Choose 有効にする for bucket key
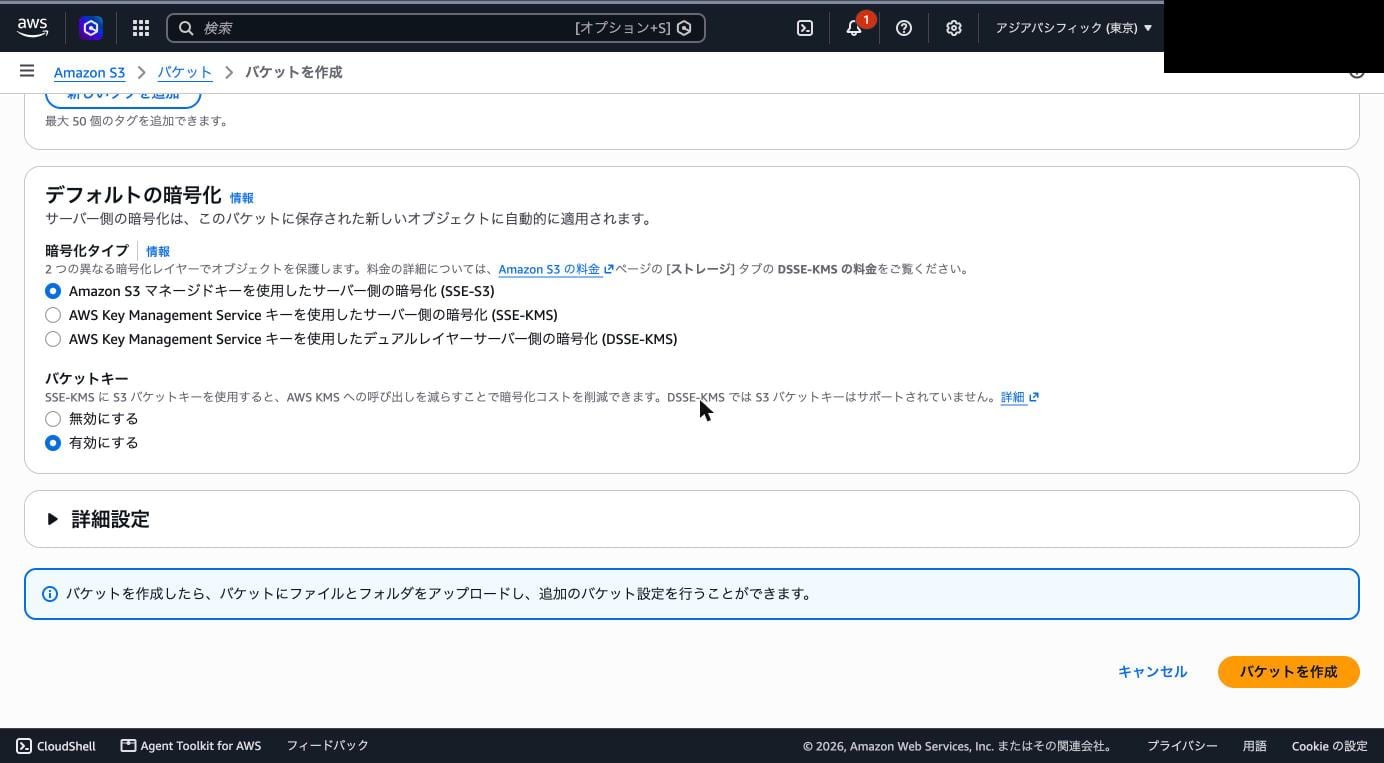The image size is (1384, 763). [53, 443]
